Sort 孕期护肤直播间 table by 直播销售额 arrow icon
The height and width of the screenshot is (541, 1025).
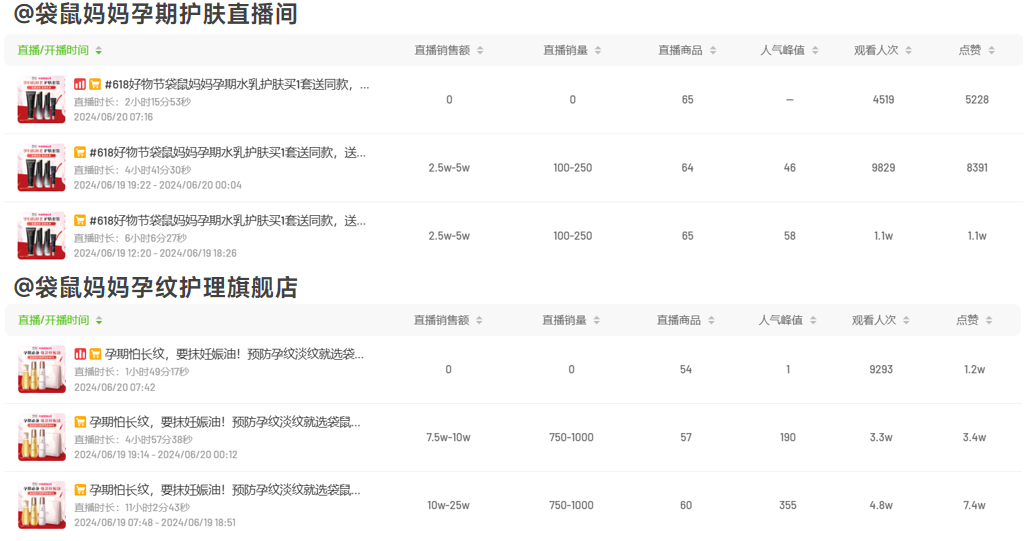click(x=480, y=50)
